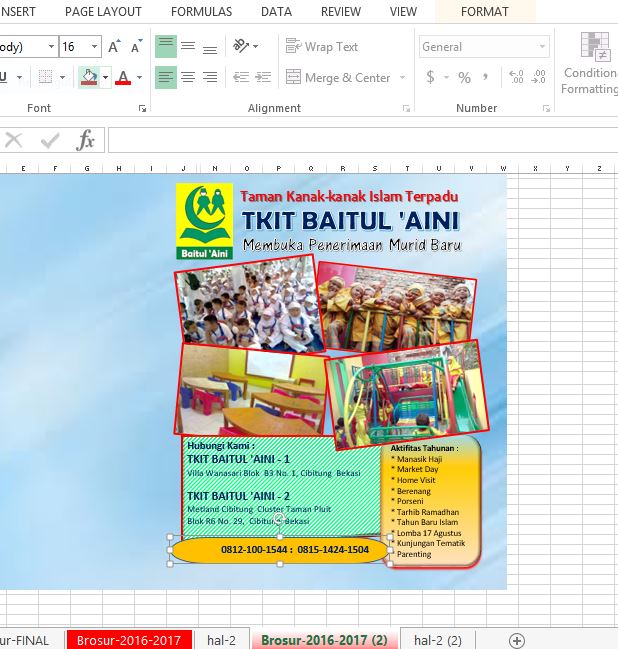Click the font size box showing 16
The height and width of the screenshot is (649, 618).
[74, 46]
